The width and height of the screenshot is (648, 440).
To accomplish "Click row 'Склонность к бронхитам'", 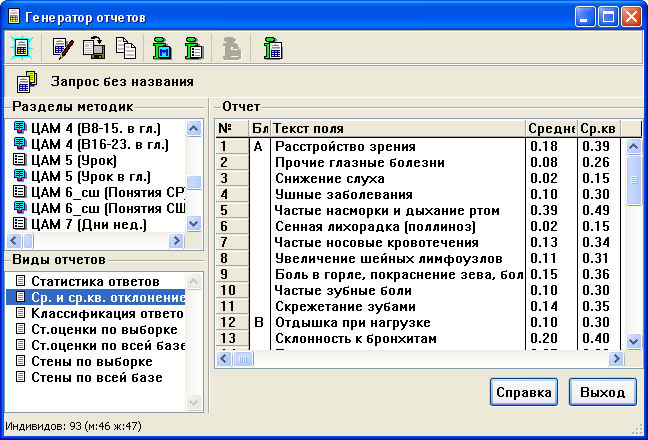I will (417, 338).
